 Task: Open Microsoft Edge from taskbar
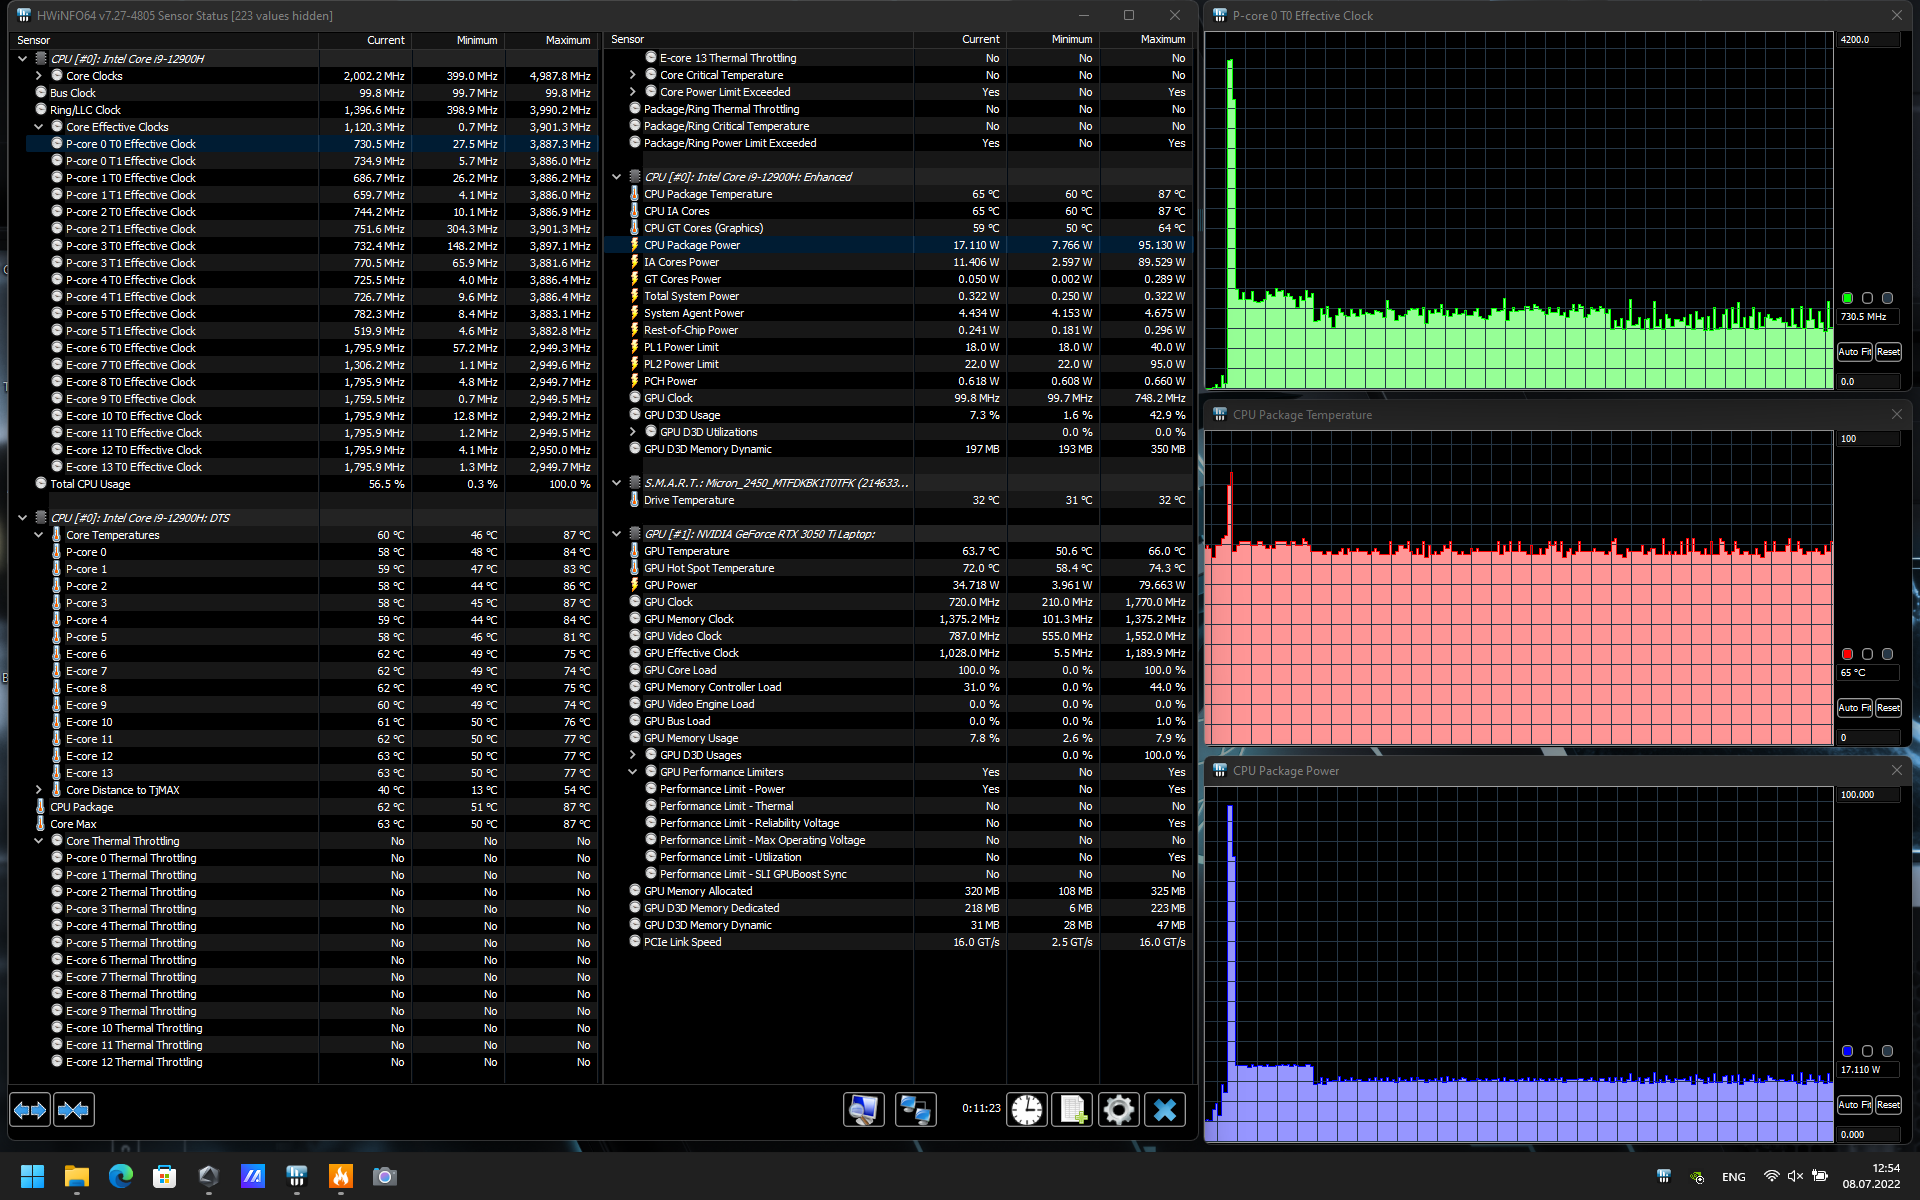pos(121,1176)
